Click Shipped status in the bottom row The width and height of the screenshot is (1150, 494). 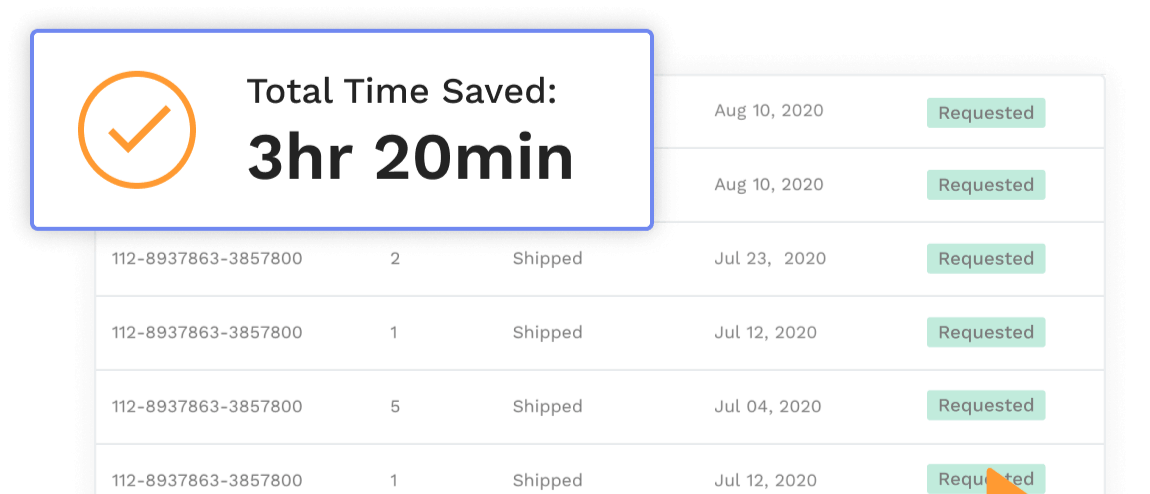click(547, 480)
